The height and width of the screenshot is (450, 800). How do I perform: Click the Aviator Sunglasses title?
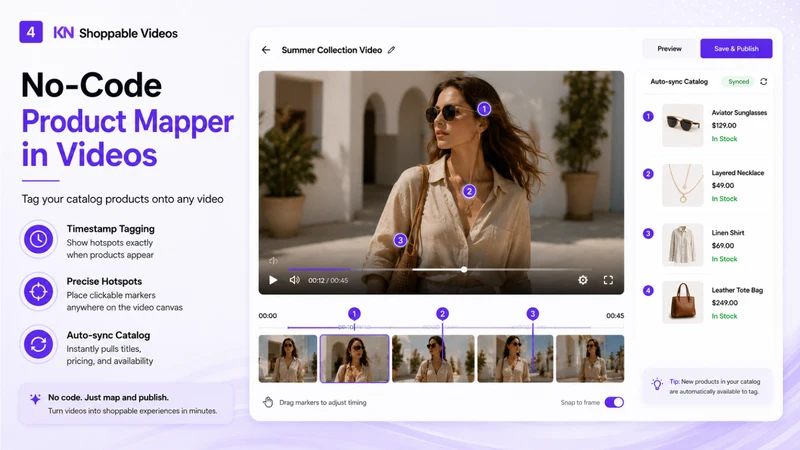[x=739, y=113]
